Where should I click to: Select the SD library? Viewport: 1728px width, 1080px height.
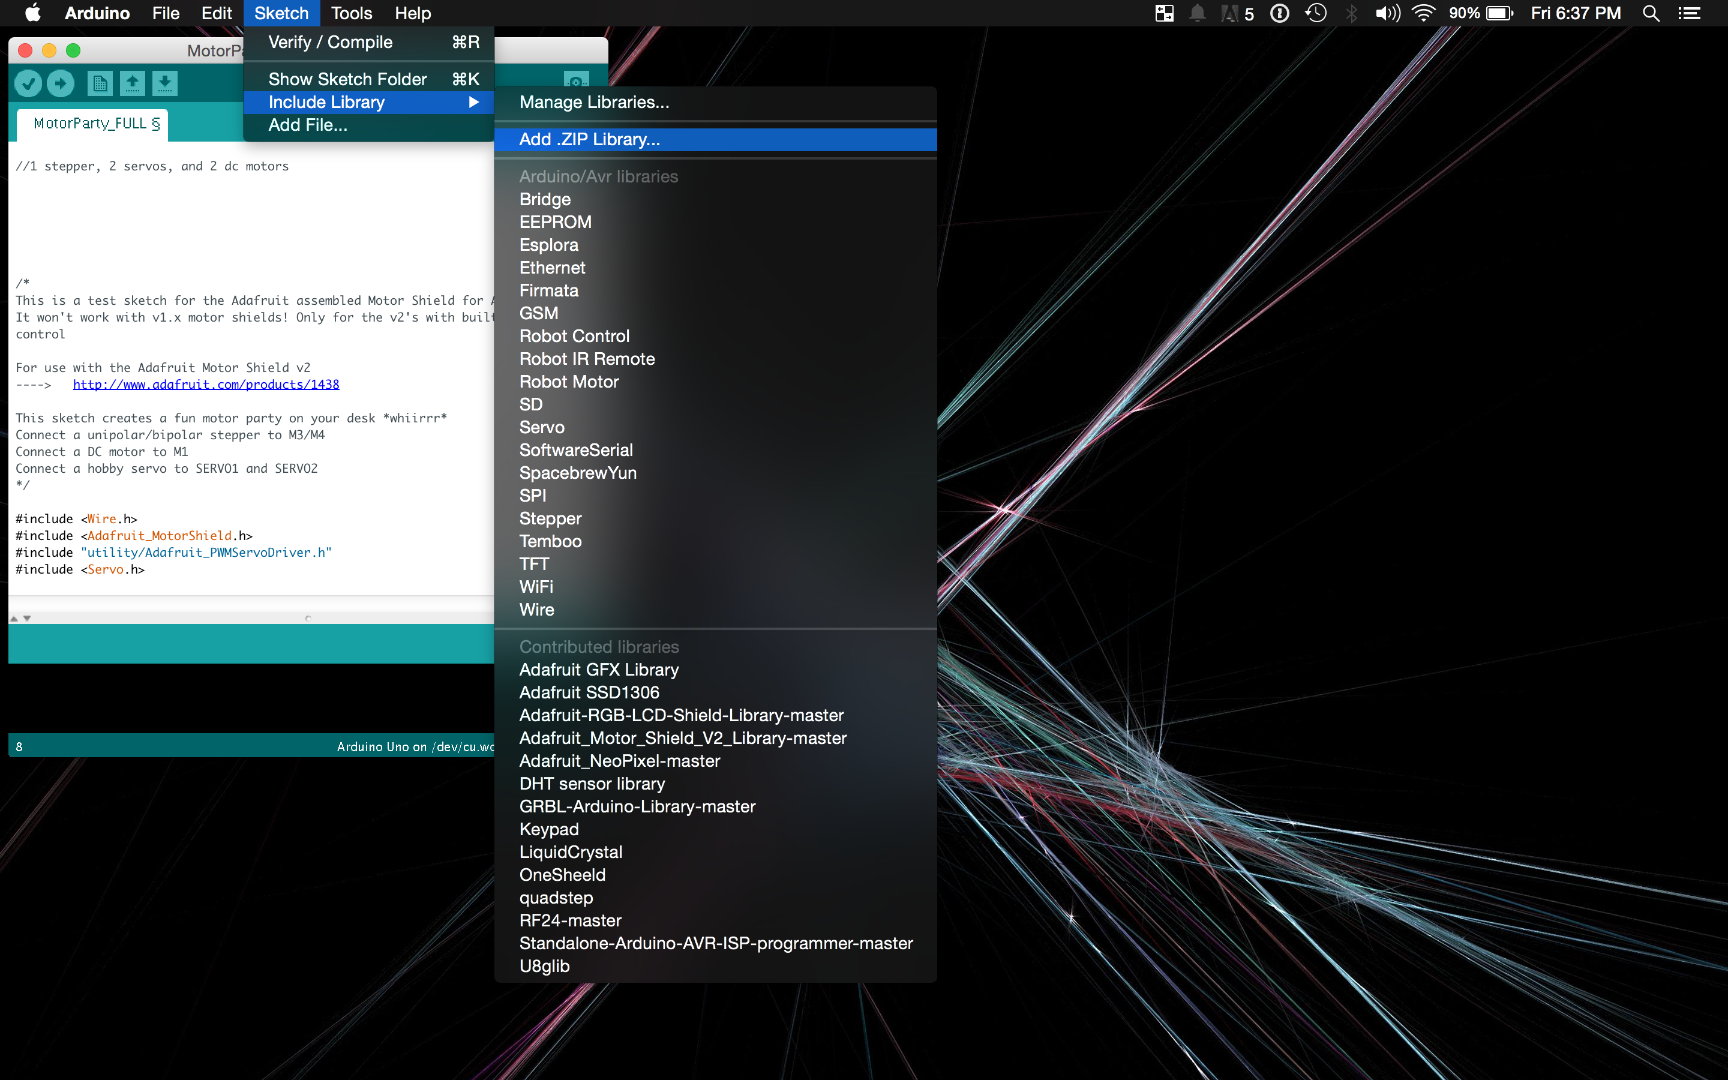point(715,405)
